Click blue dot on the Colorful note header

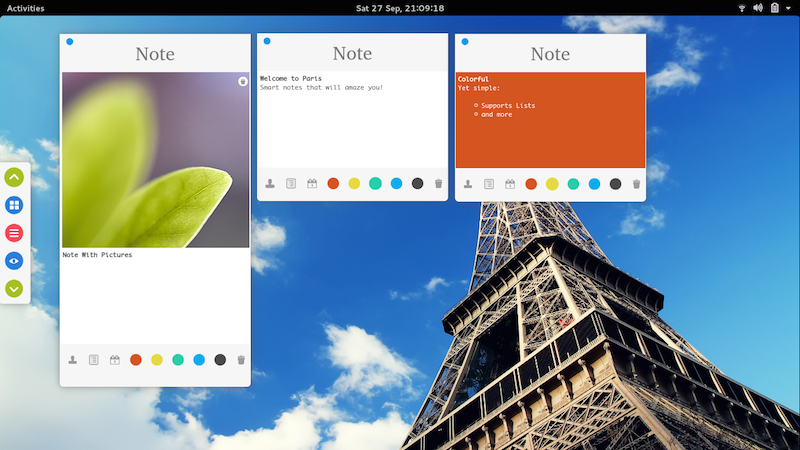[465, 41]
